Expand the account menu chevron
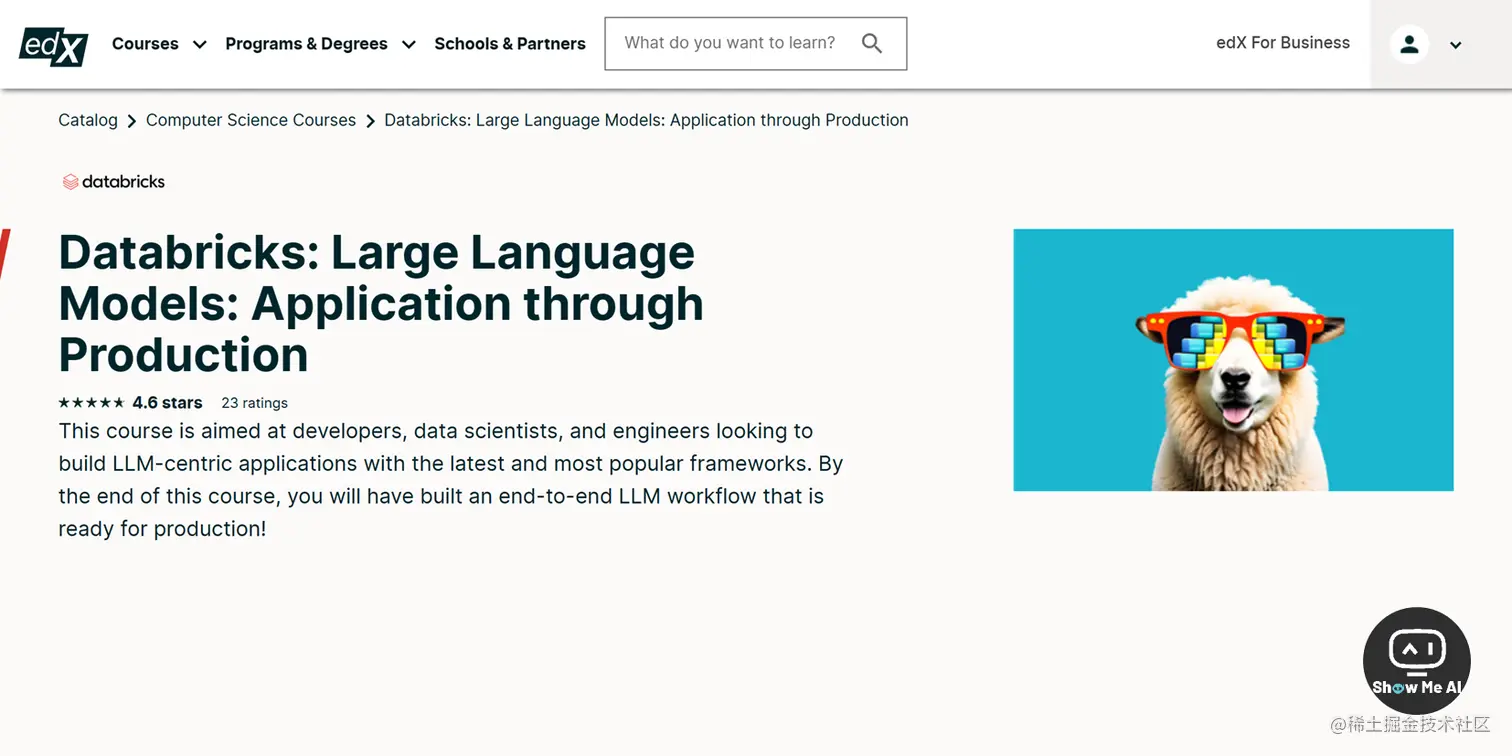This screenshot has height=756, width=1512. click(x=1456, y=45)
